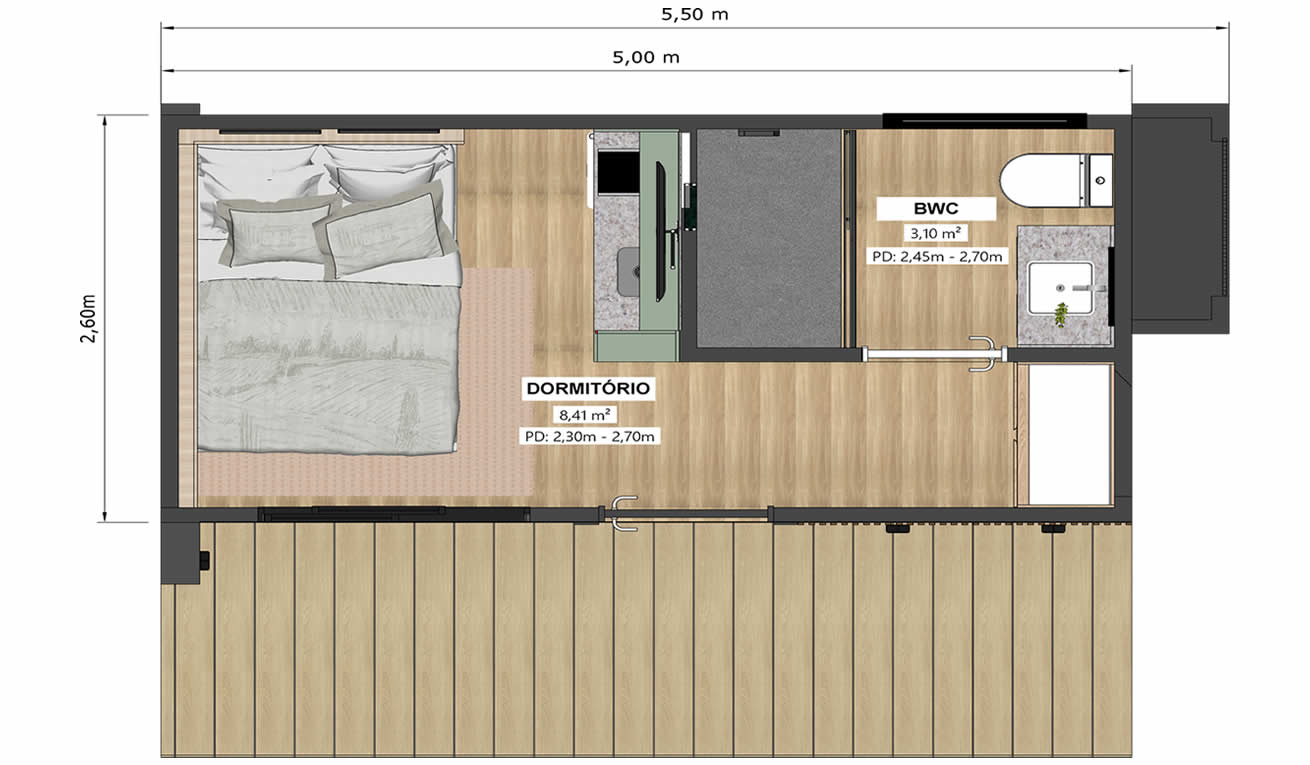The width and height of the screenshot is (1310, 765).
Task: Click the large gray rectangular area
Action: [x=768, y=238]
